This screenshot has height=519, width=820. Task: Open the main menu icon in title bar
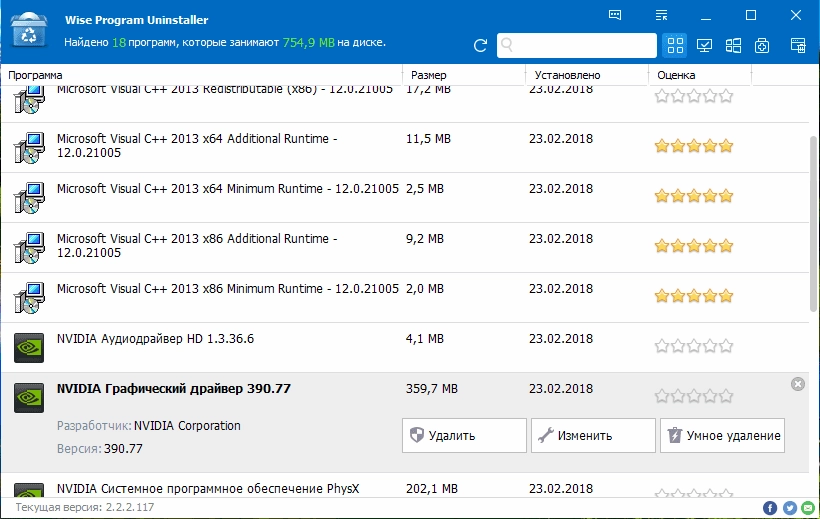662,15
